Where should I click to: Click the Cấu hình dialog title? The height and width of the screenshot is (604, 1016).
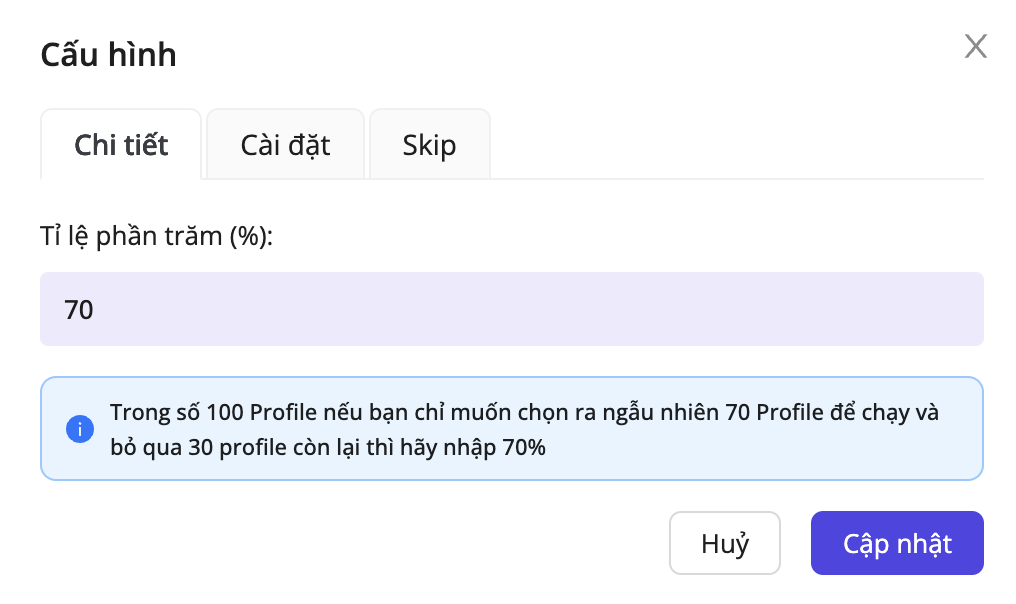pyautogui.click(x=108, y=54)
